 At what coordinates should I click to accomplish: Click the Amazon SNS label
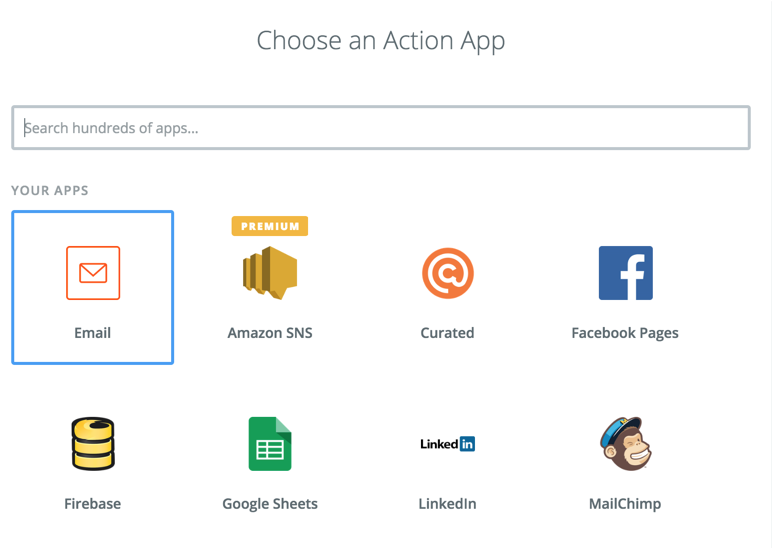coord(270,333)
